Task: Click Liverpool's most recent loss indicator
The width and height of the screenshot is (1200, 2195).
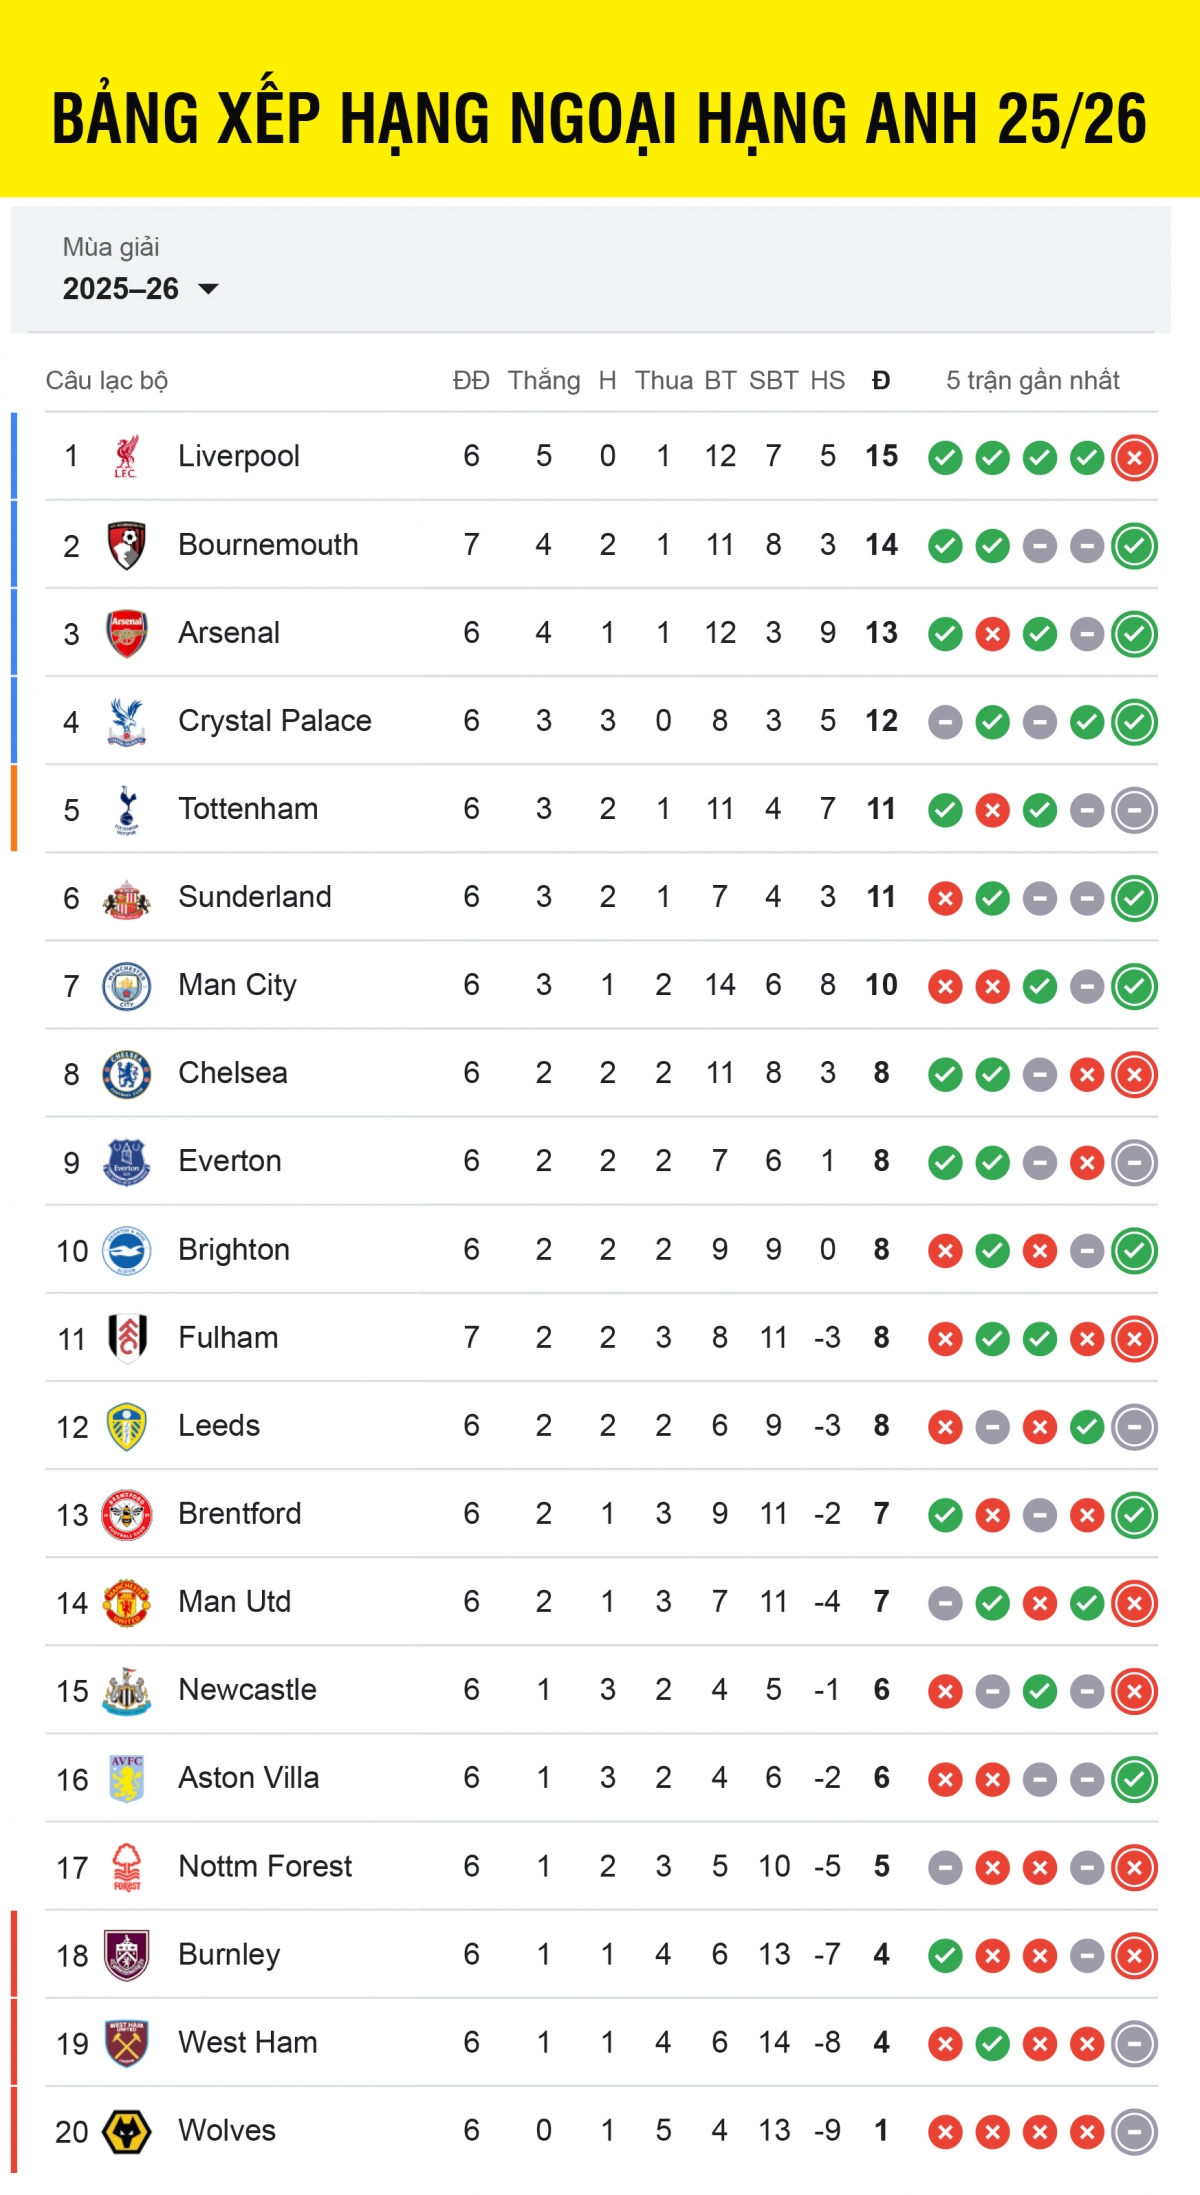Action: (1135, 458)
